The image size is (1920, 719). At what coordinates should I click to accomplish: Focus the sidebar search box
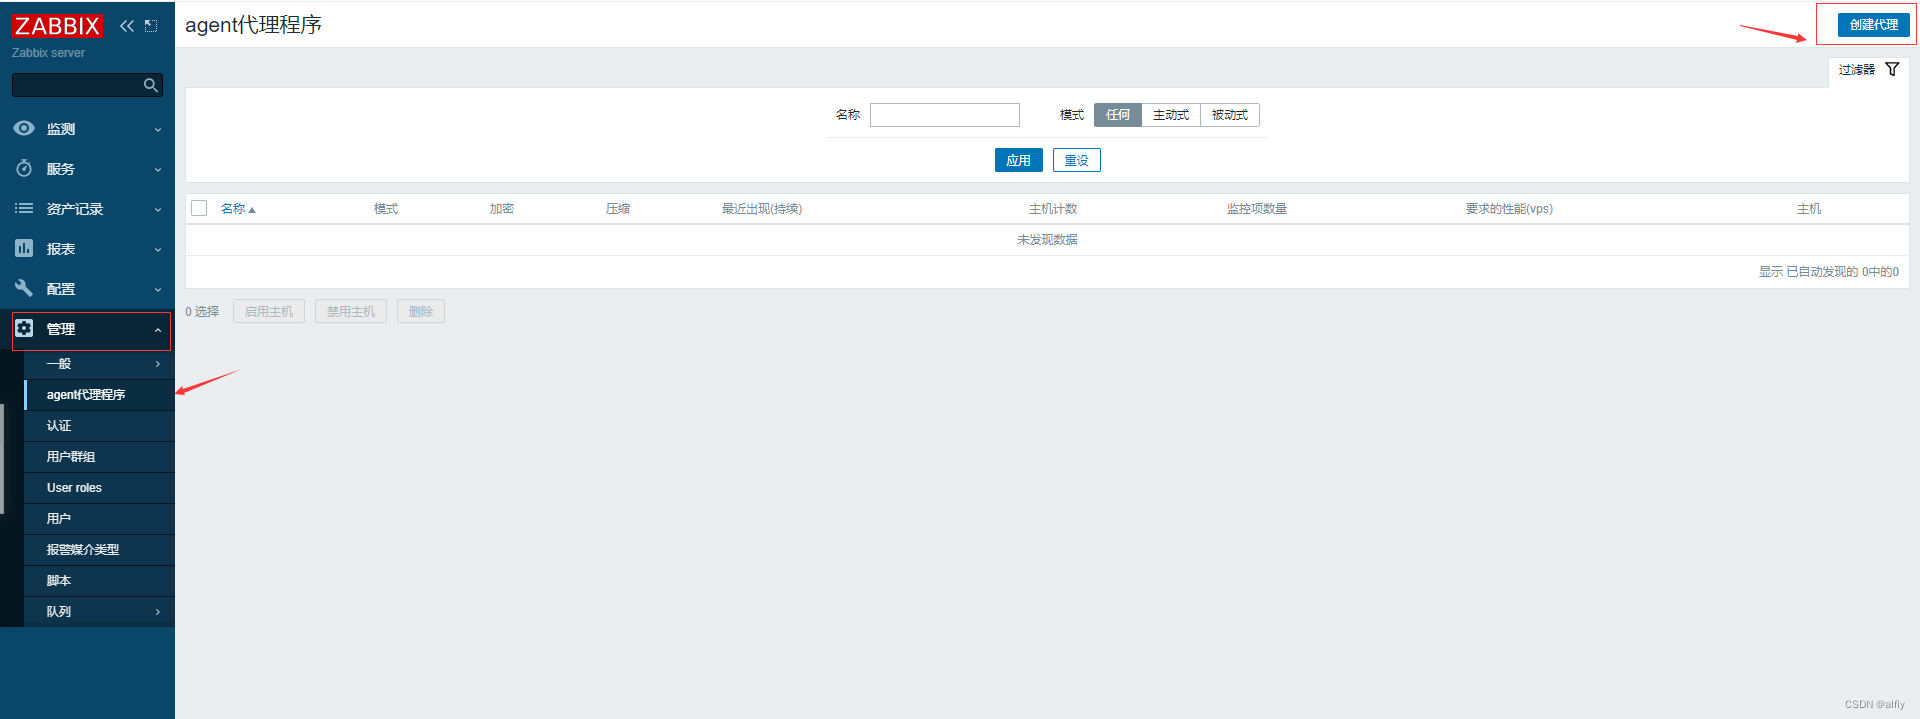point(87,85)
